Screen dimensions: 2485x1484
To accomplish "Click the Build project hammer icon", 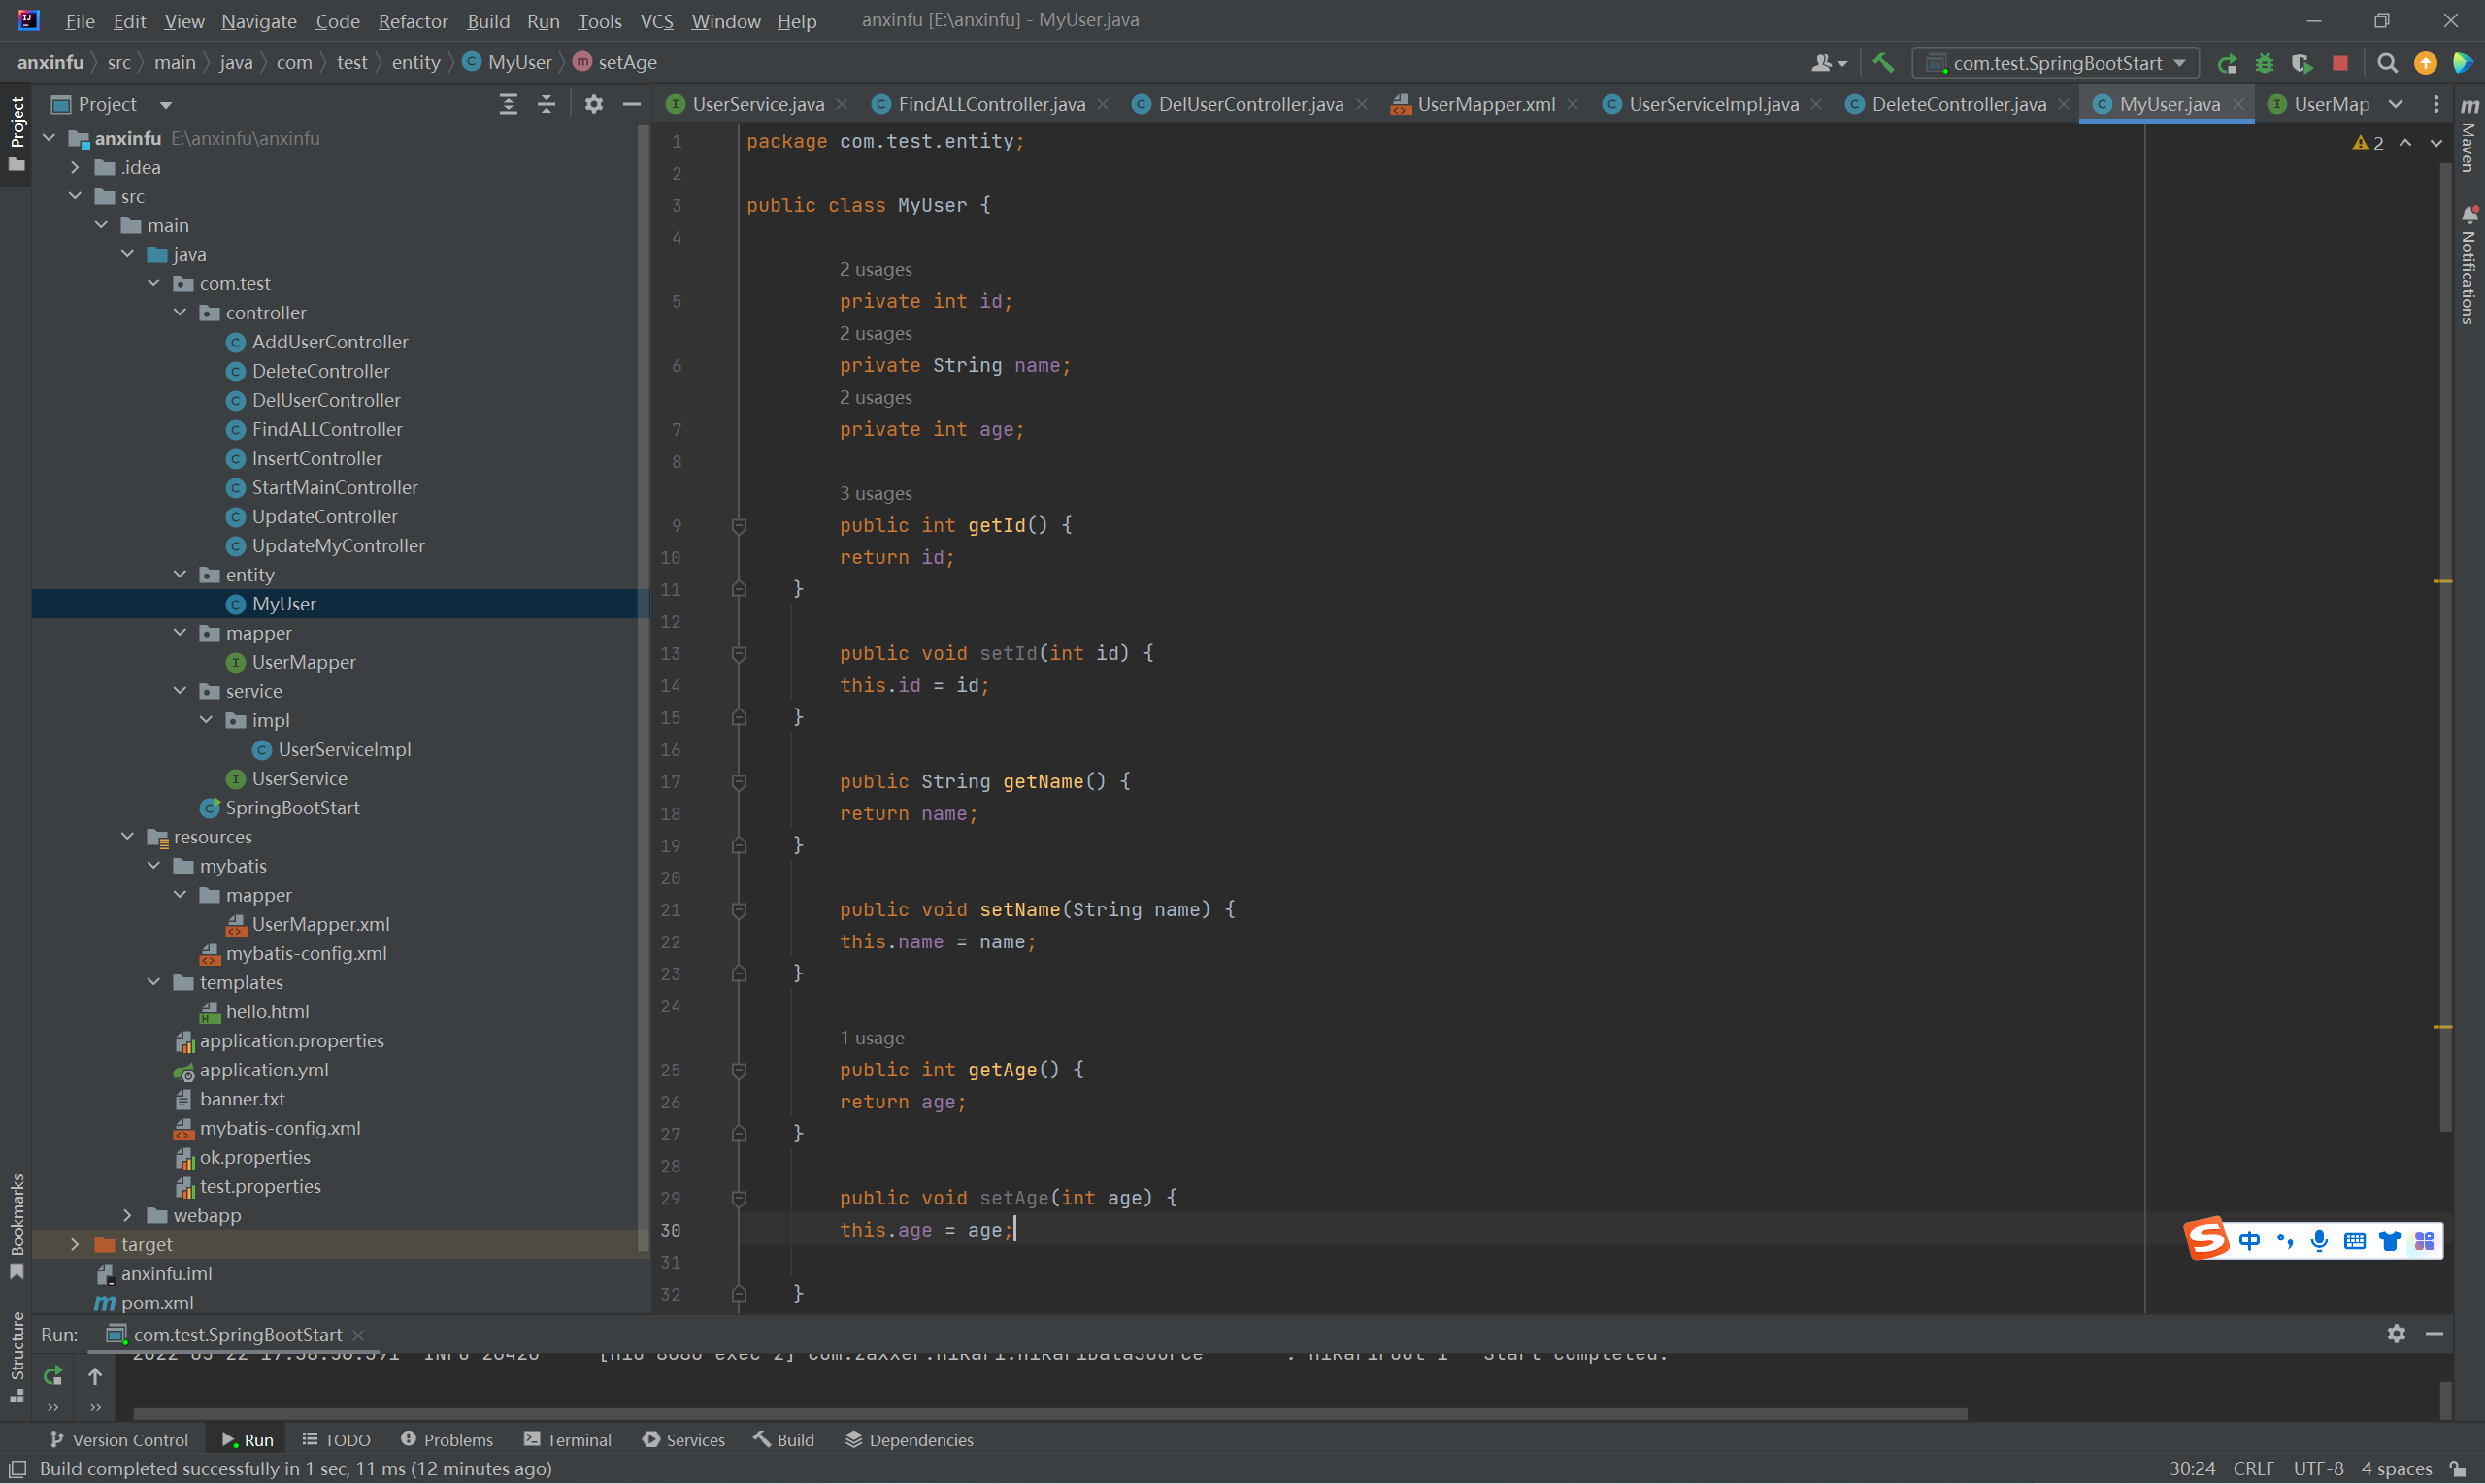I will [1883, 63].
